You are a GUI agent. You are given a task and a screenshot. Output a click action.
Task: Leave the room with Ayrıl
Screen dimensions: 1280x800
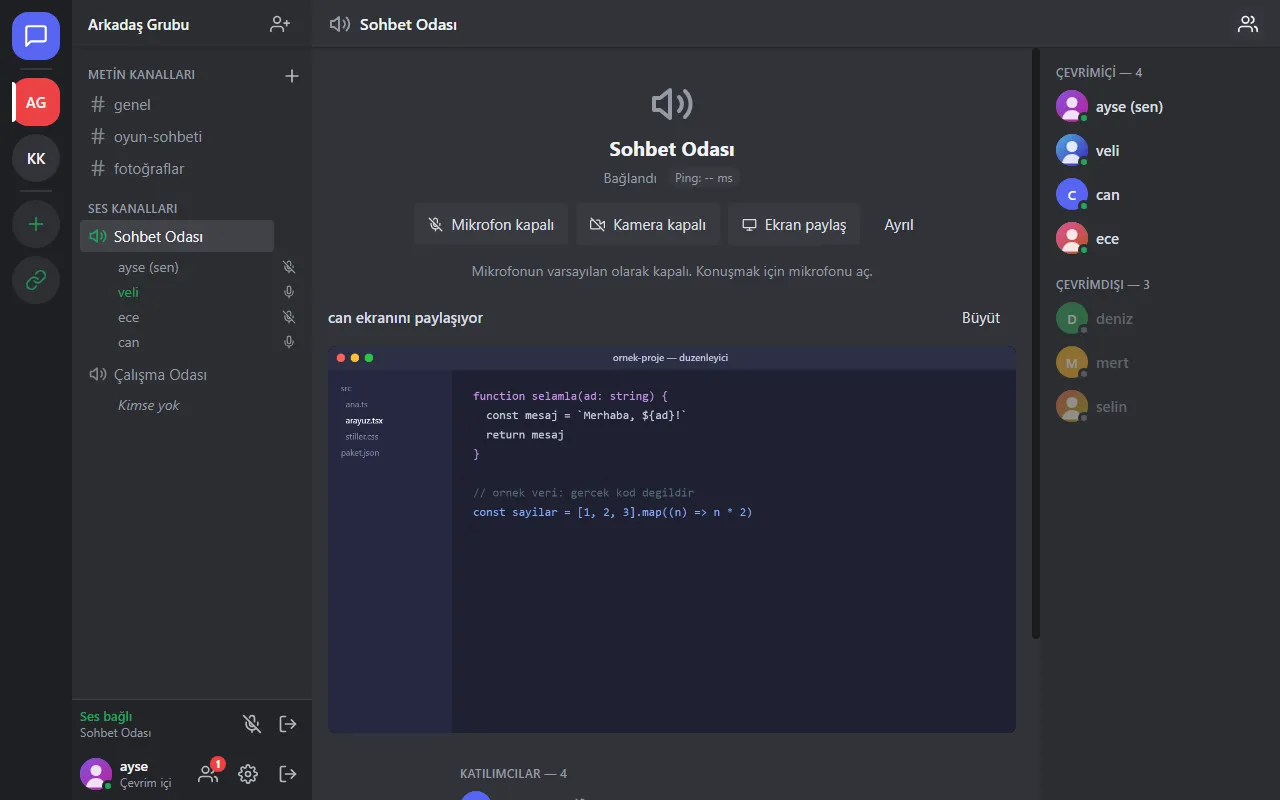[x=899, y=225]
